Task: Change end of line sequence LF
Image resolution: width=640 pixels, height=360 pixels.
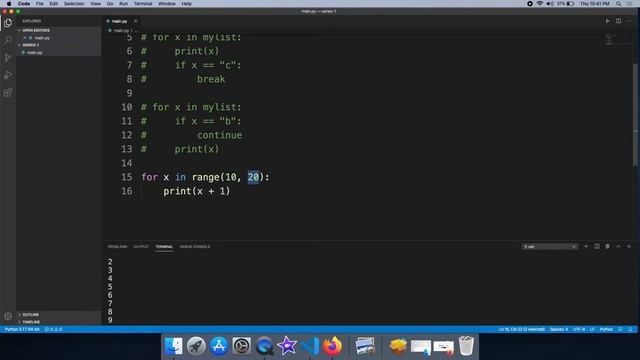Action: point(592,329)
